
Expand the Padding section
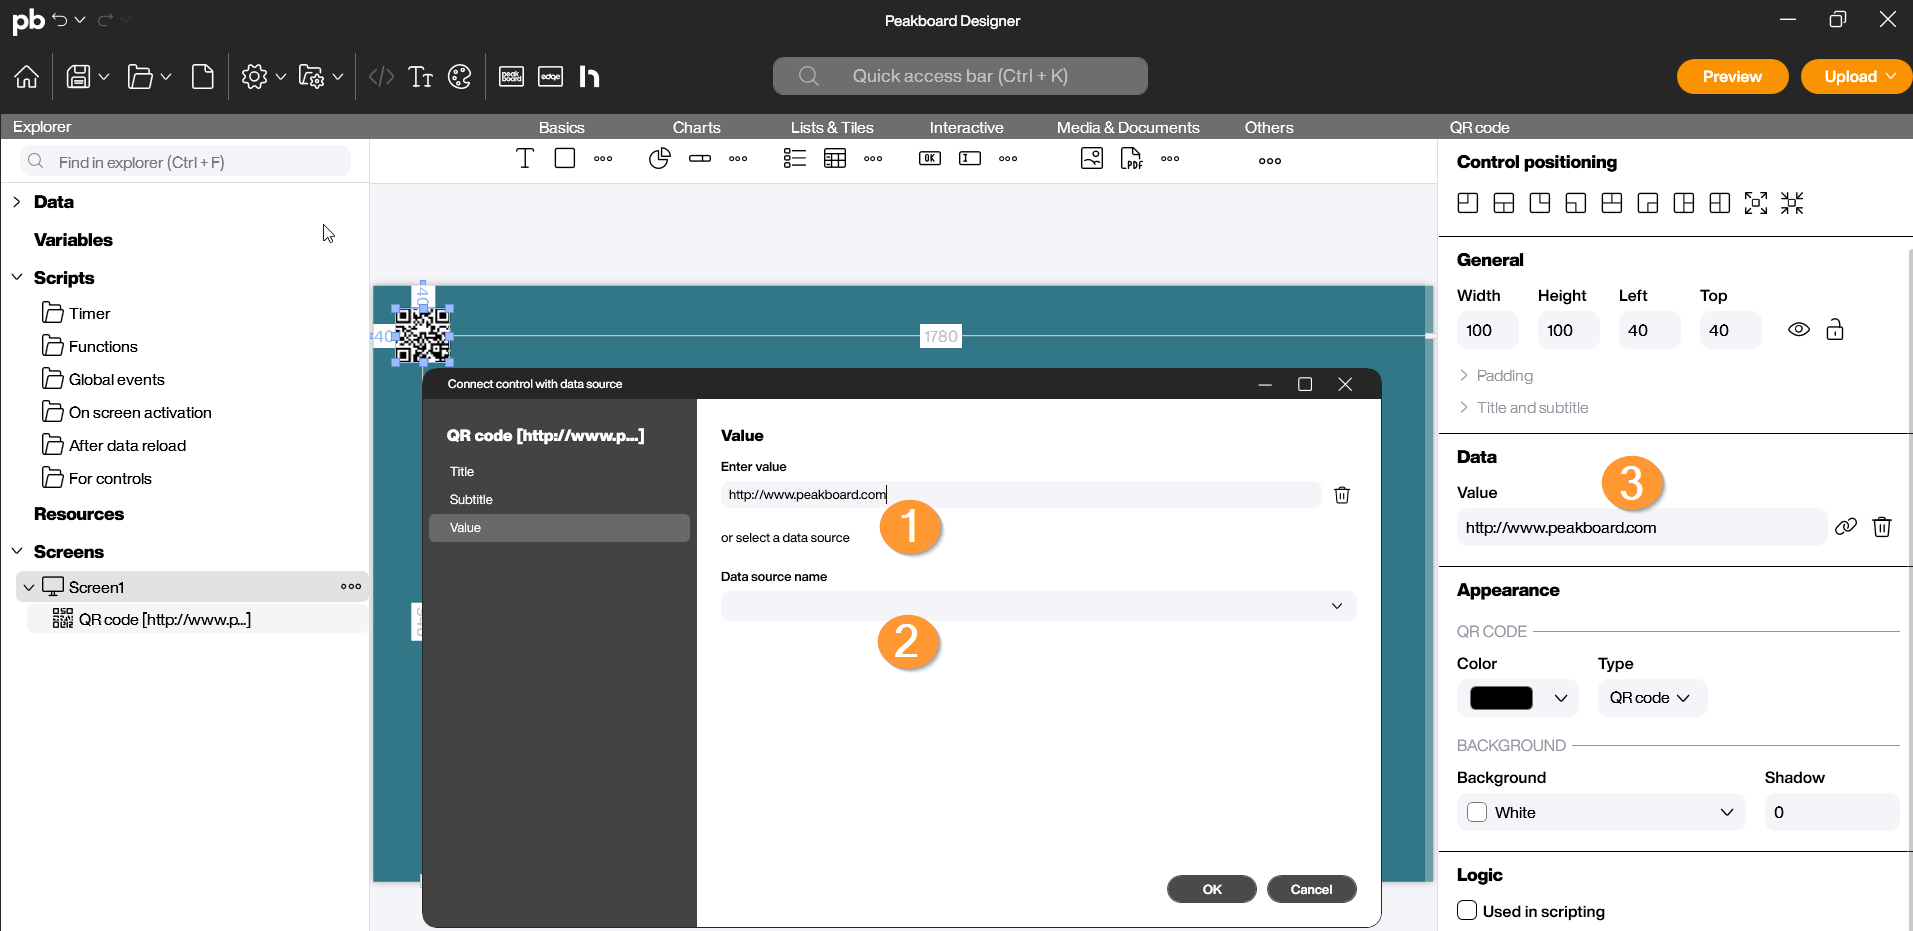[1504, 376]
